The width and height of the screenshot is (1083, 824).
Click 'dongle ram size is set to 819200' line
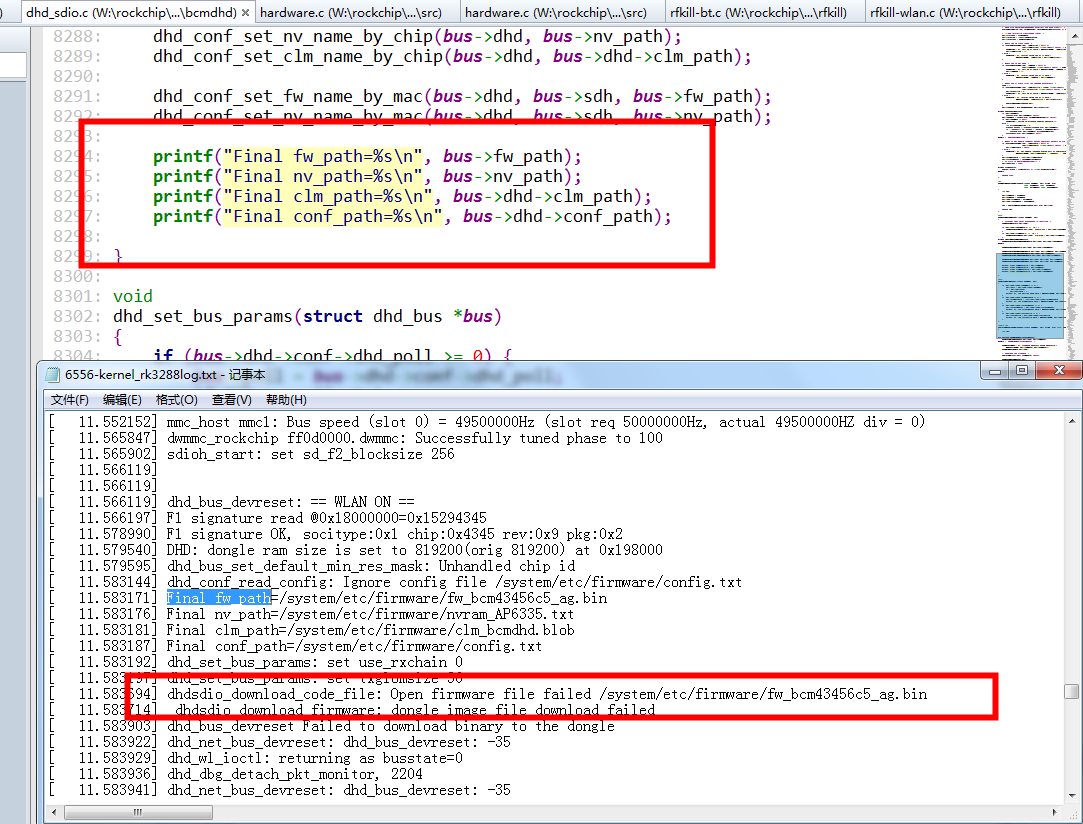click(414, 550)
